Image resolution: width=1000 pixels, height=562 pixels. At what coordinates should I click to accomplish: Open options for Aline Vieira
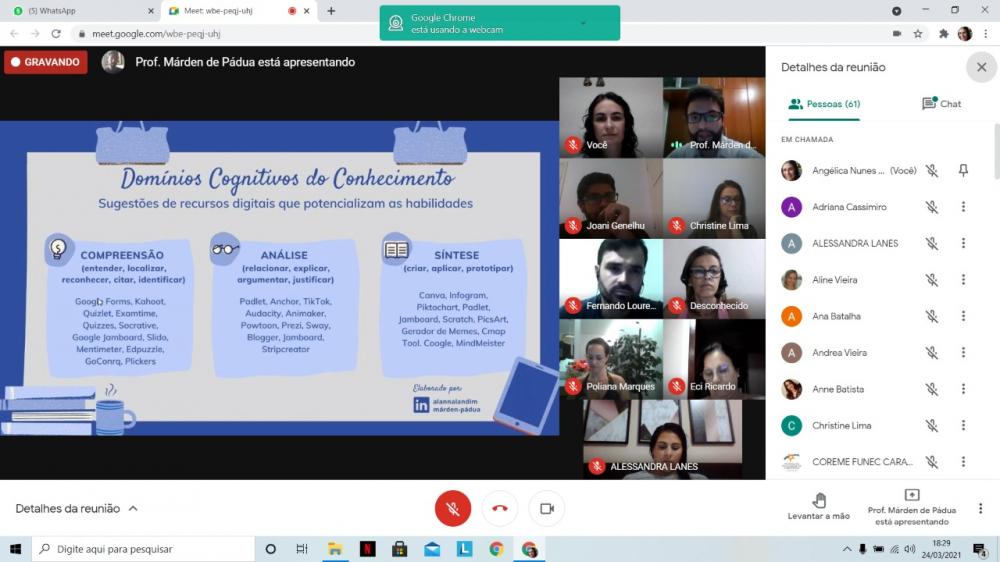963,279
